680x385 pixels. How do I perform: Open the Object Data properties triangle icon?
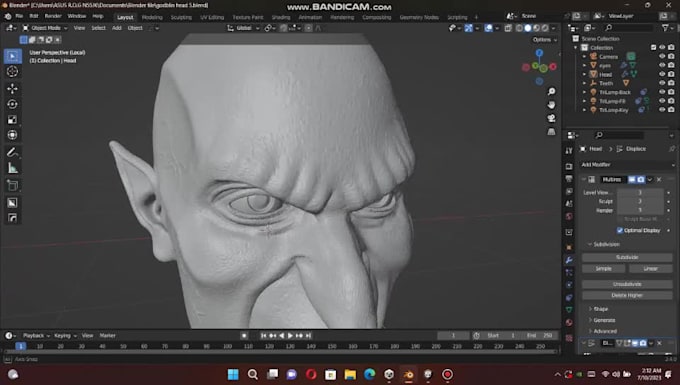(x=569, y=310)
